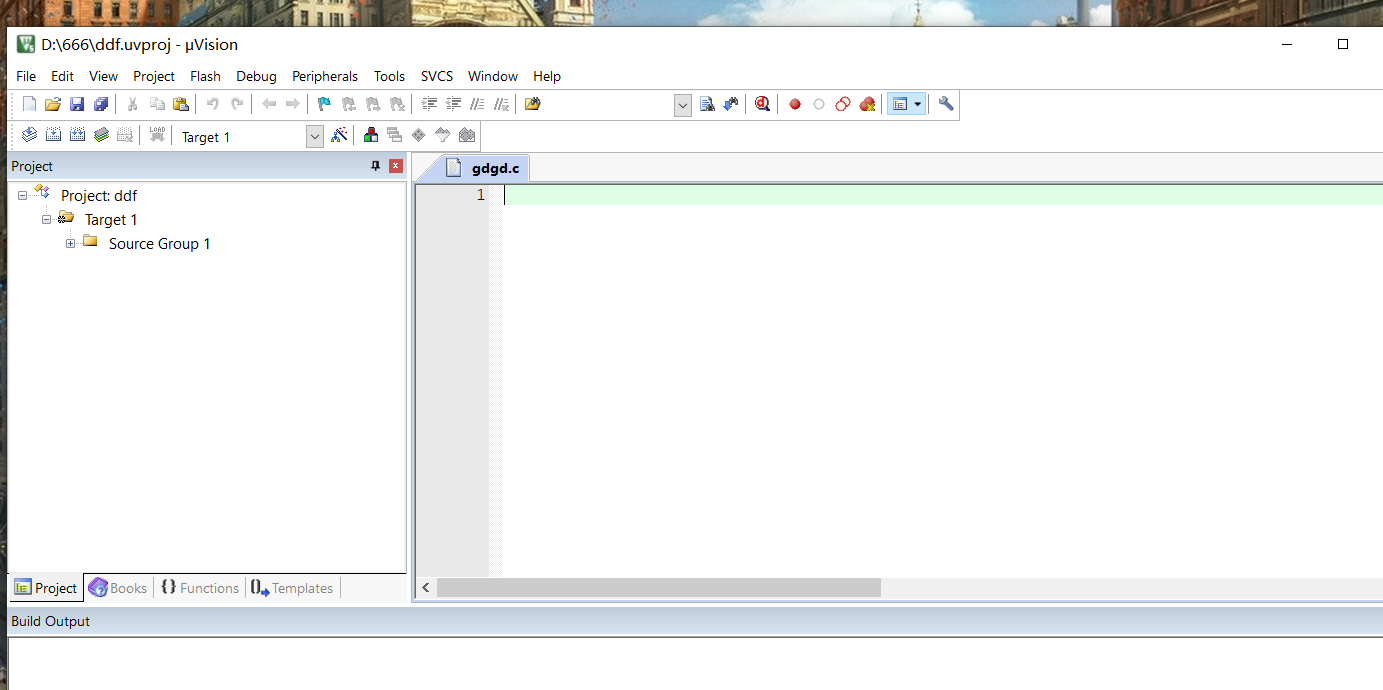Create a new file with the New icon
The height and width of the screenshot is (690, 1383).
coord(29,104)
